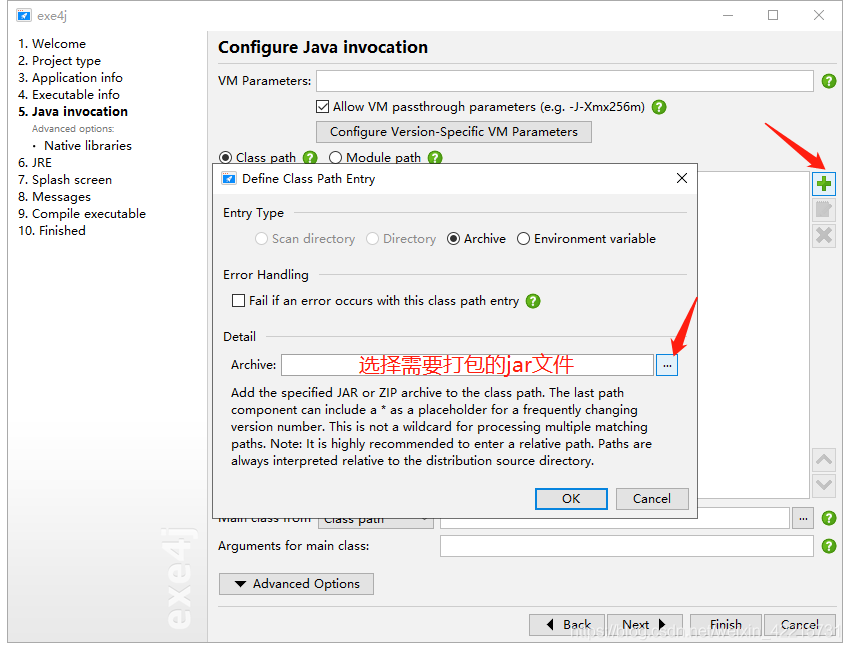Click the Arguments for main class field
The height and width of the screenshot is (650, 850).
[x=627, y=546]
